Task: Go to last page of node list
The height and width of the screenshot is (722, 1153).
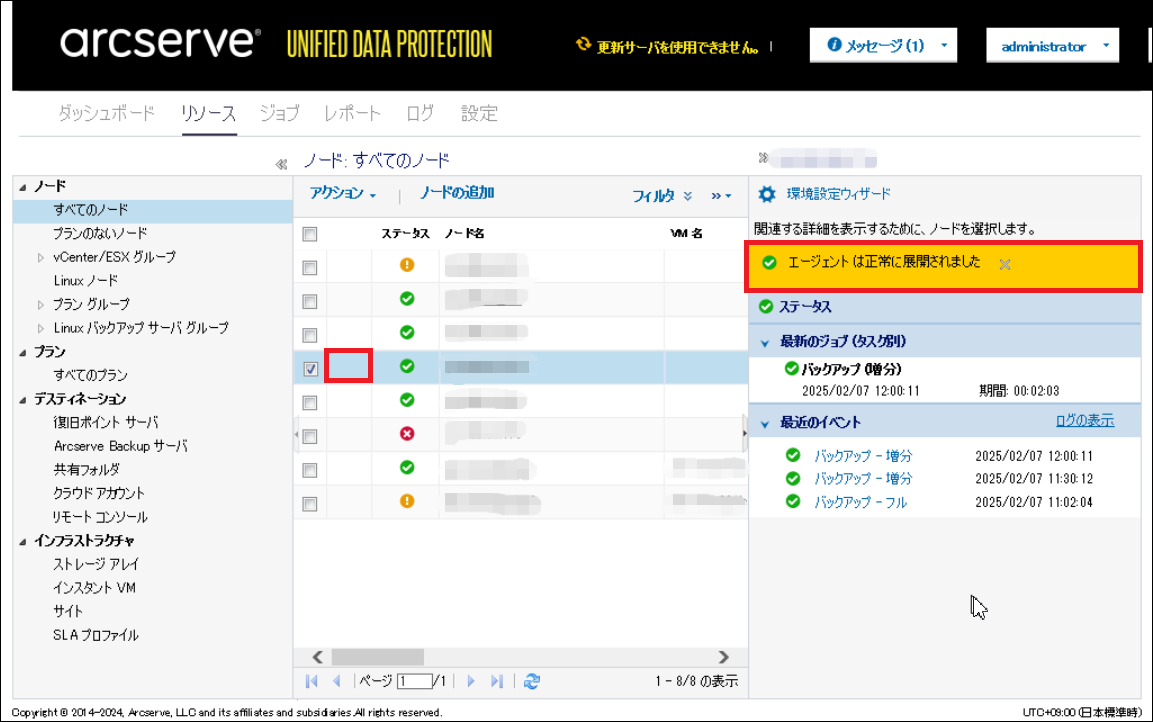Action: point(496,682)
